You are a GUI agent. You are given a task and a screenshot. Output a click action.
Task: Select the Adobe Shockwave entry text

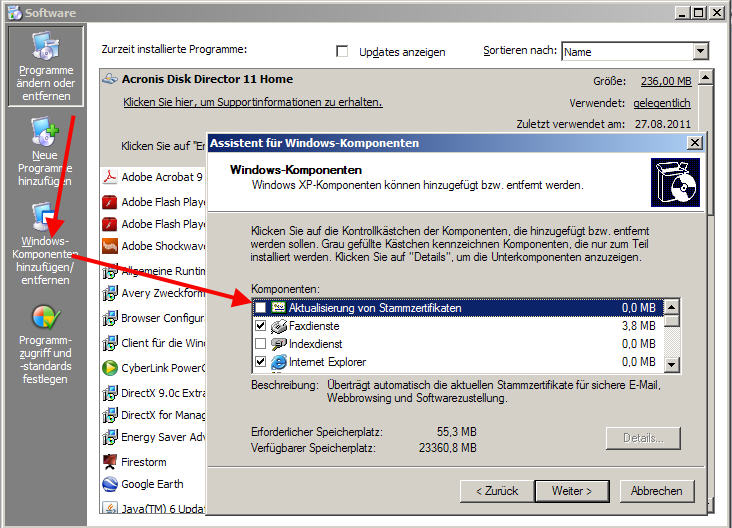point(163,246)
